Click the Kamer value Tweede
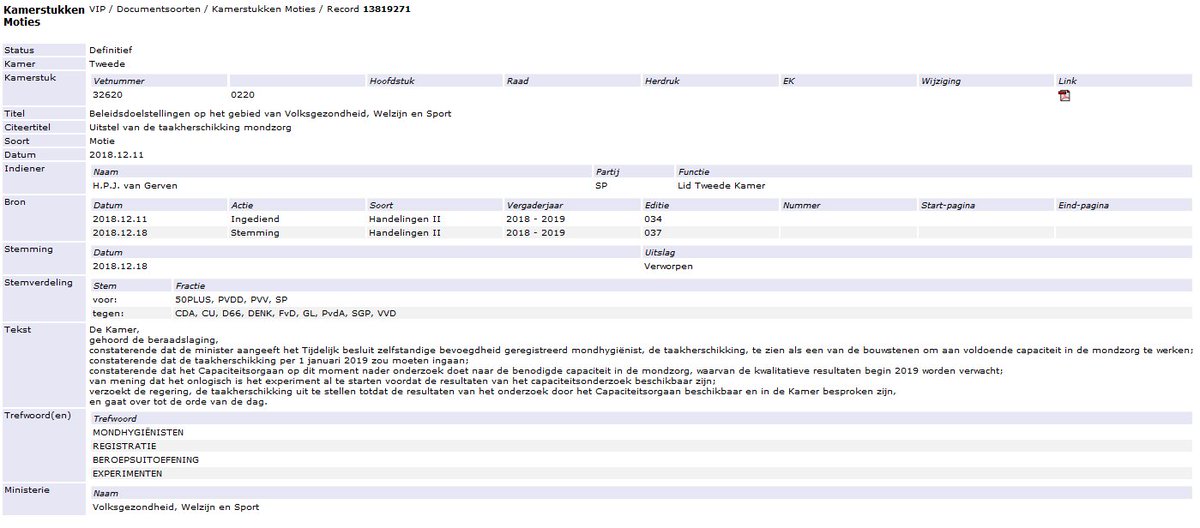 tap(107, 64)
